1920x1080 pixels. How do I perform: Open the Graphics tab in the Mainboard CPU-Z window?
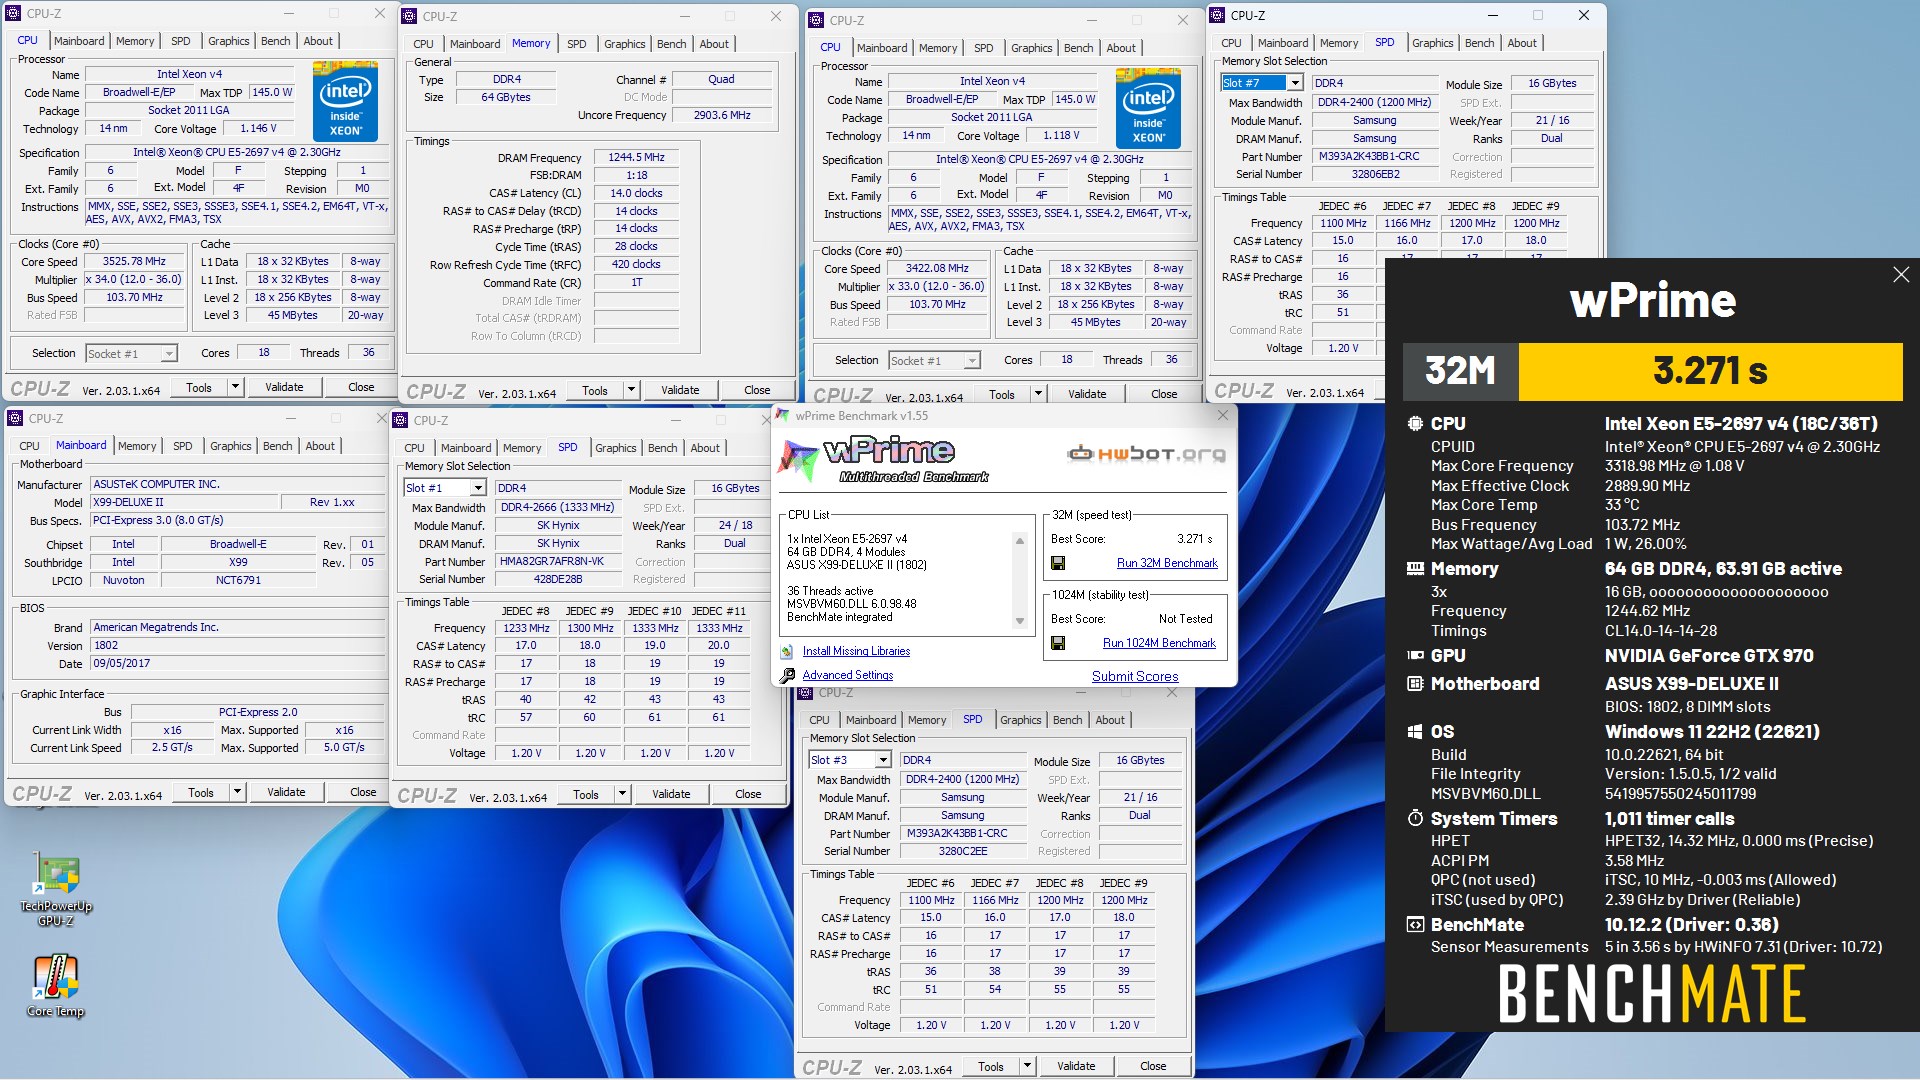pos(231,446)
